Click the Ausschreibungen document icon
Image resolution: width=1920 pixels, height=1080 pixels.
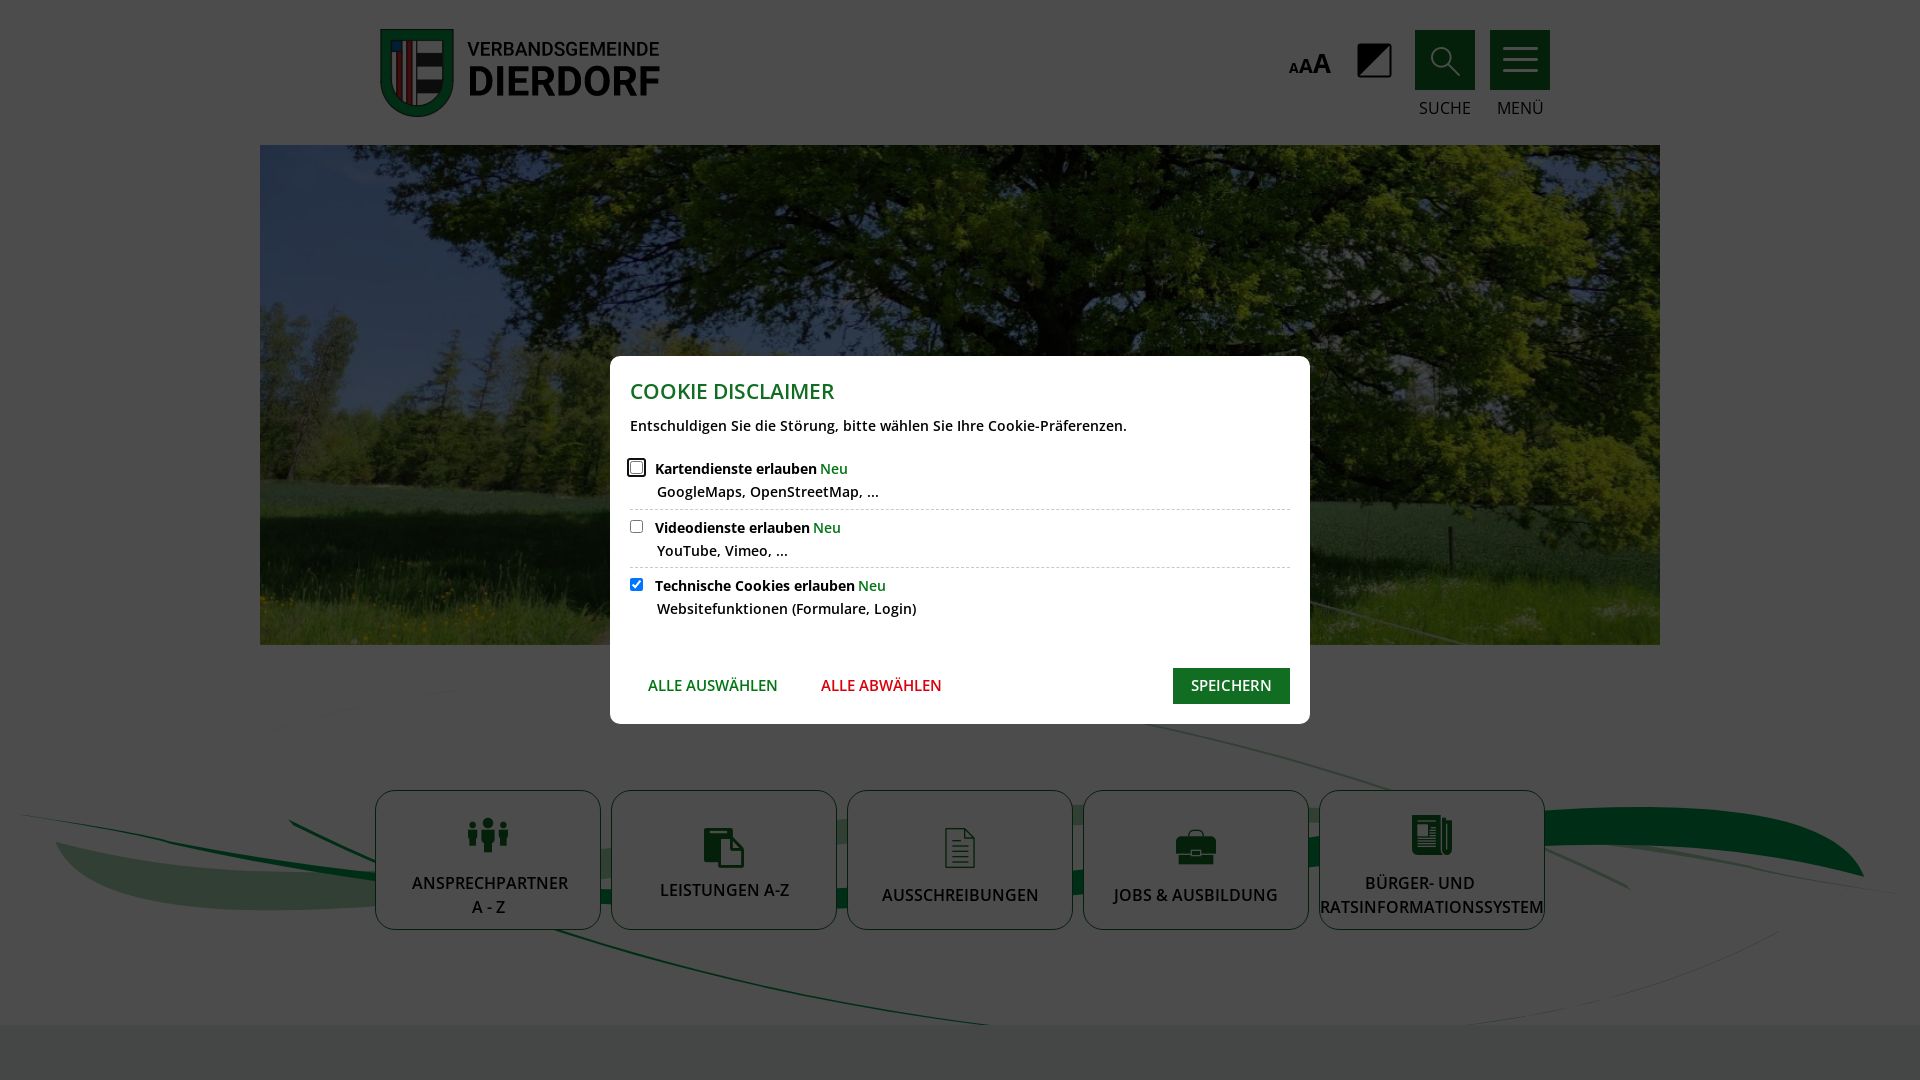pyautogui.click(x=960, y=848)
